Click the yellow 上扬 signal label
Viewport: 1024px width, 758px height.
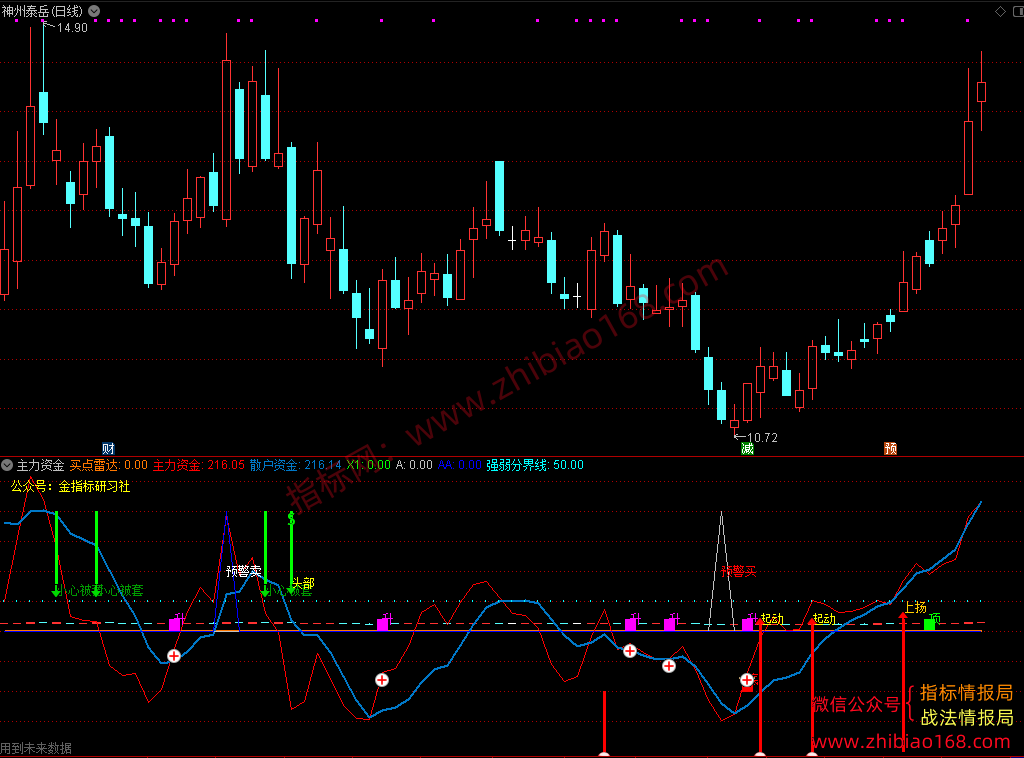(916, 607)
